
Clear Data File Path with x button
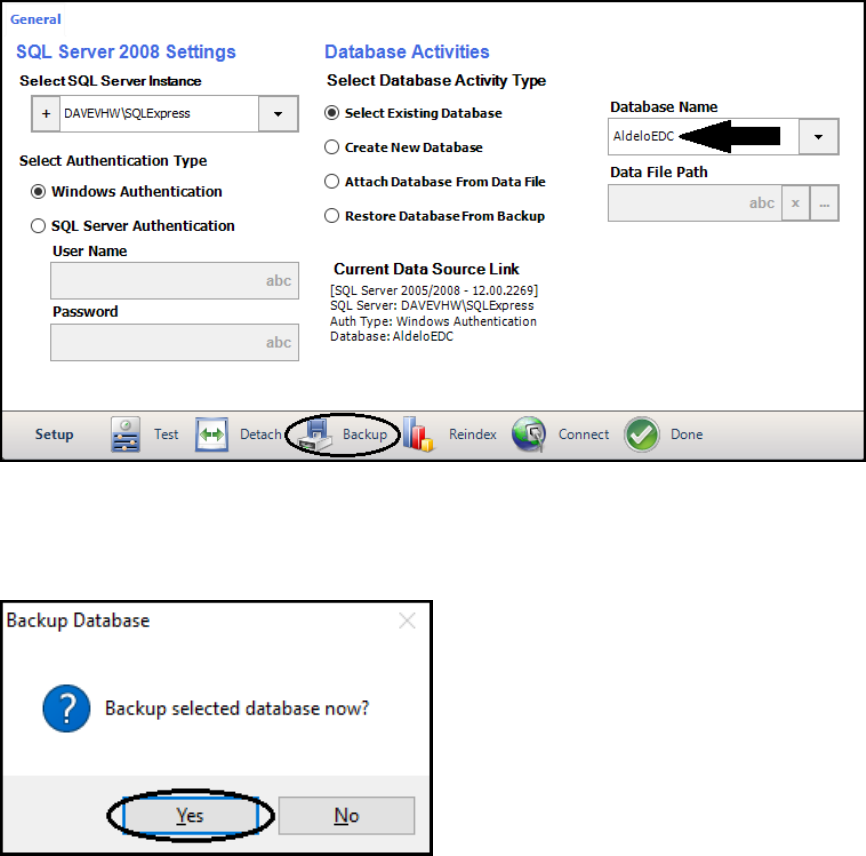pyautogui.click(x=795, y=203)
